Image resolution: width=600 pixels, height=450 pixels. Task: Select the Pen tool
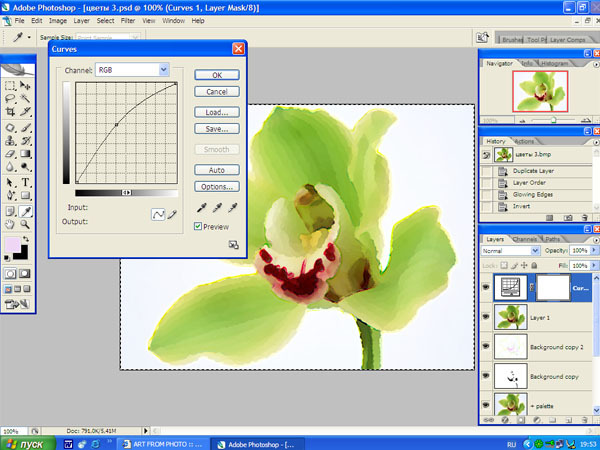click(10, 196)
